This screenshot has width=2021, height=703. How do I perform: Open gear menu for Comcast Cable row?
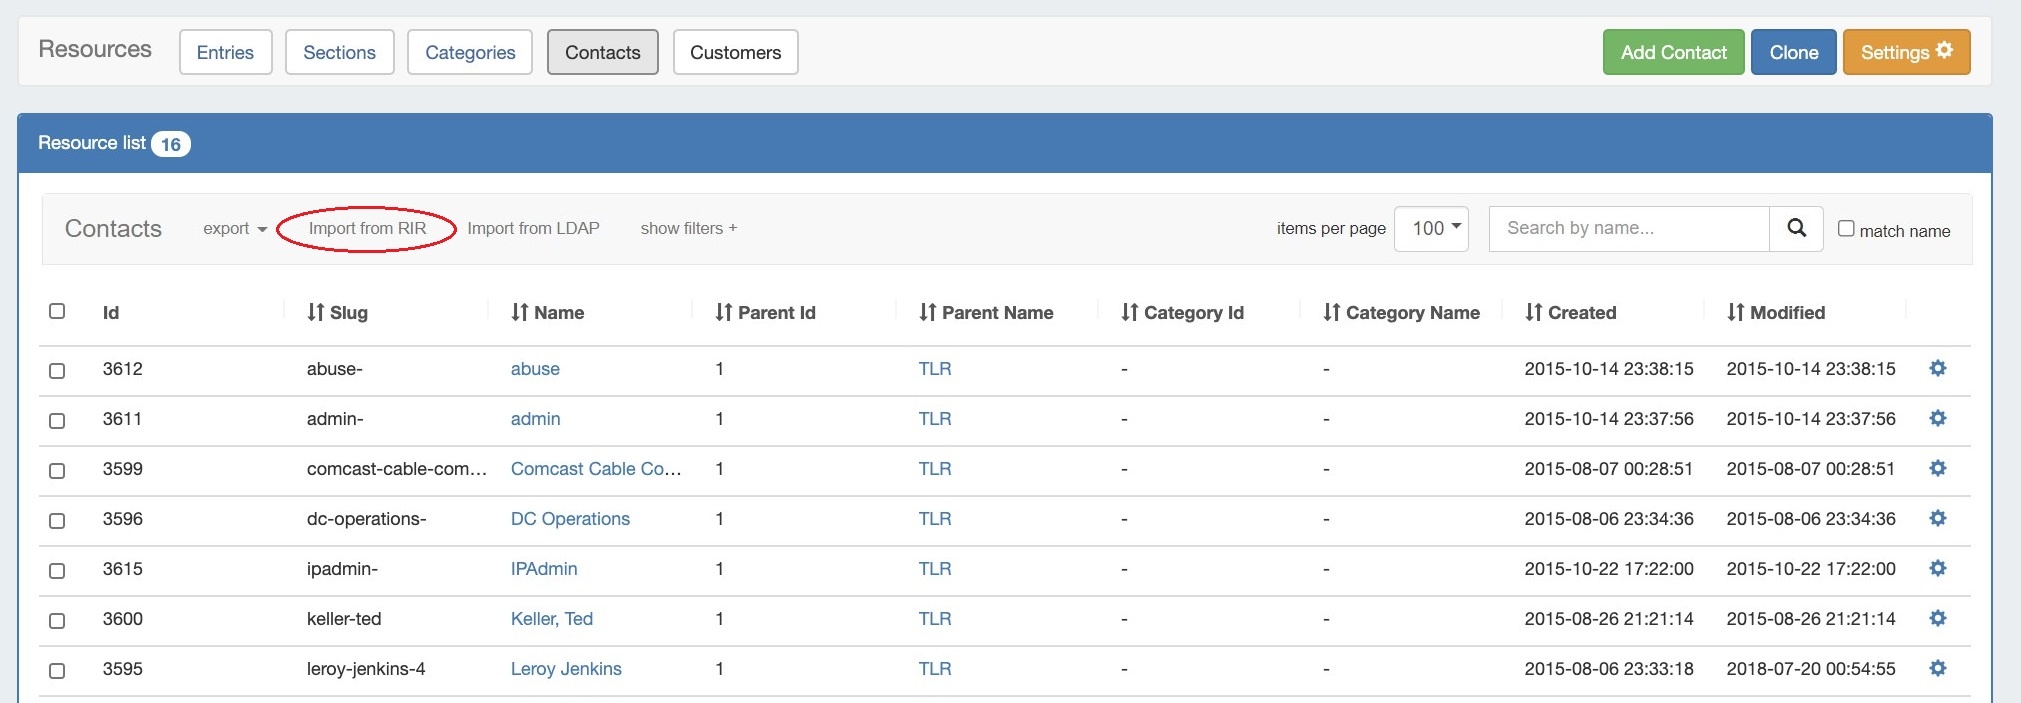(x=1937, y=469)
